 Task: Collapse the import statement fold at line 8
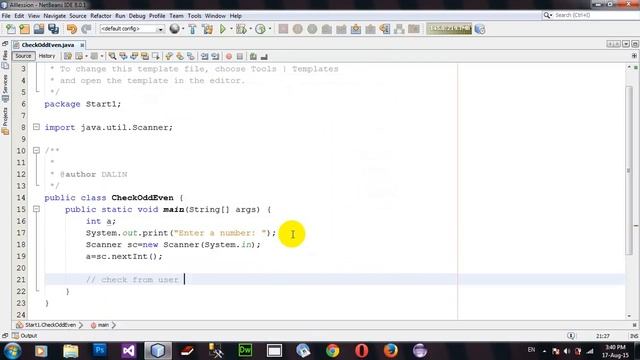(36, 127)
